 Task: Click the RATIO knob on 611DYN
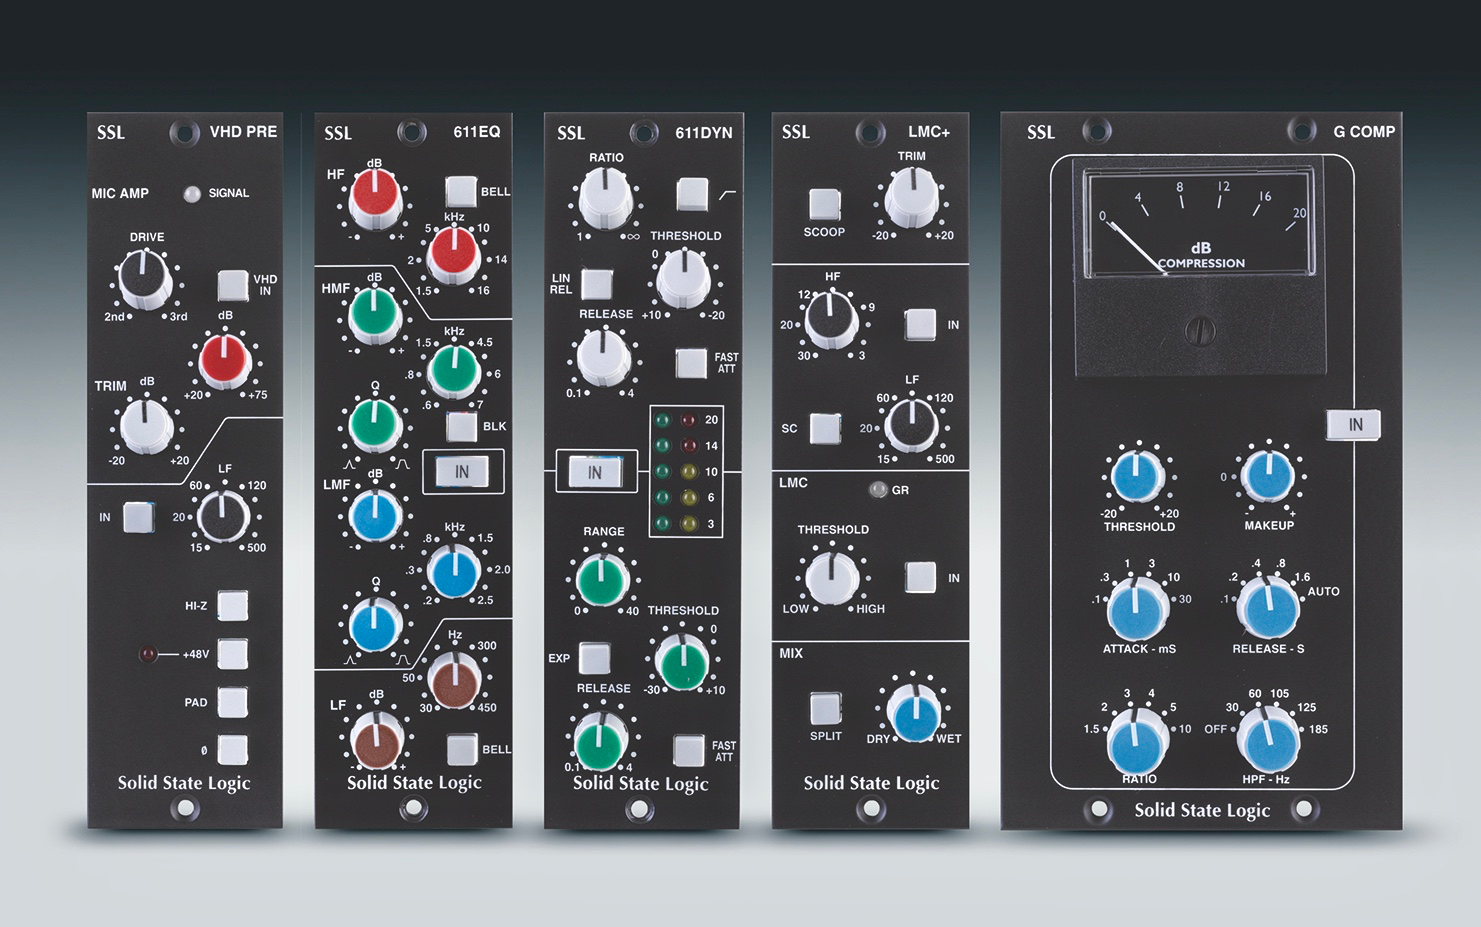coord(606,197)
